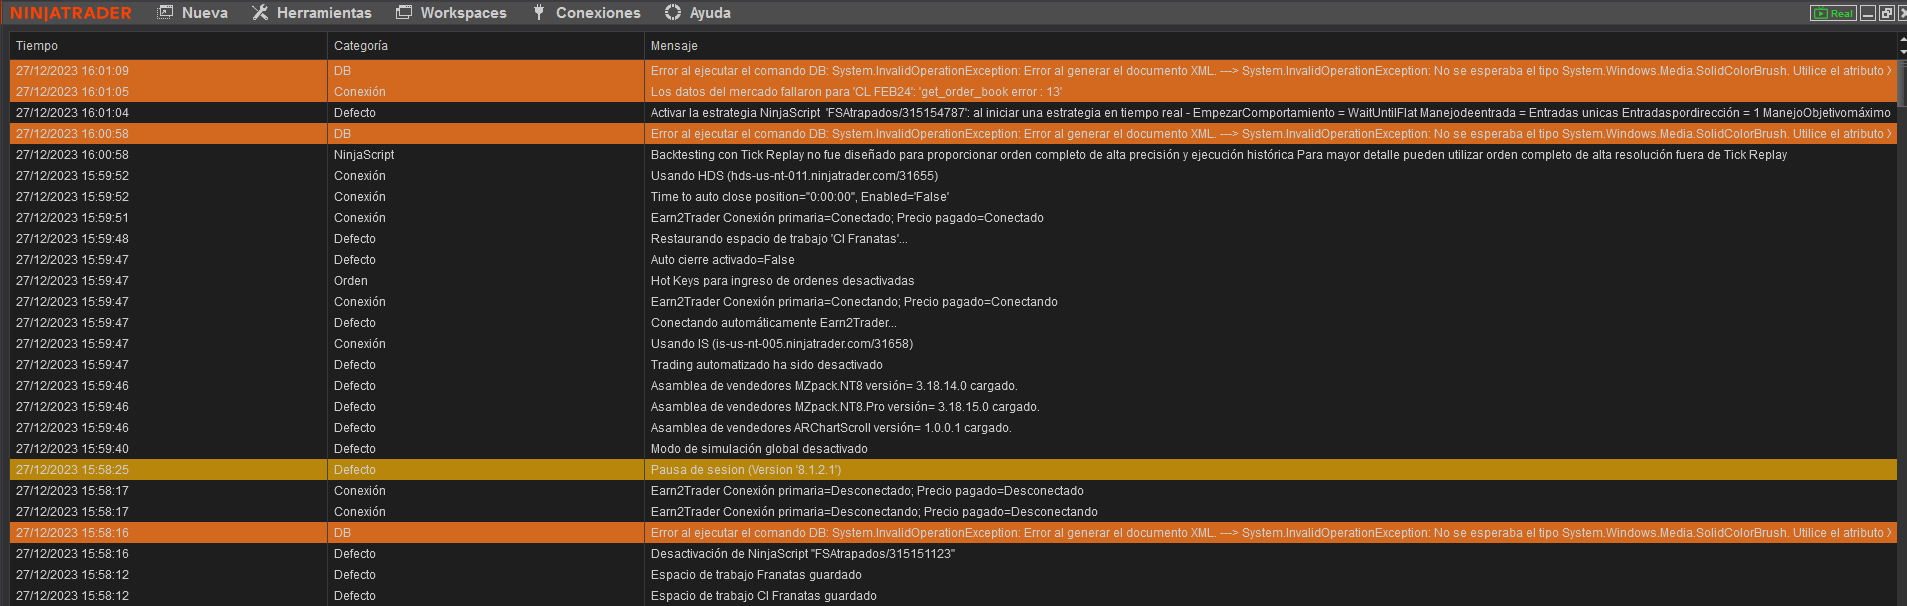Click the log scrollbar down arrow

(x=1902, y=52)
